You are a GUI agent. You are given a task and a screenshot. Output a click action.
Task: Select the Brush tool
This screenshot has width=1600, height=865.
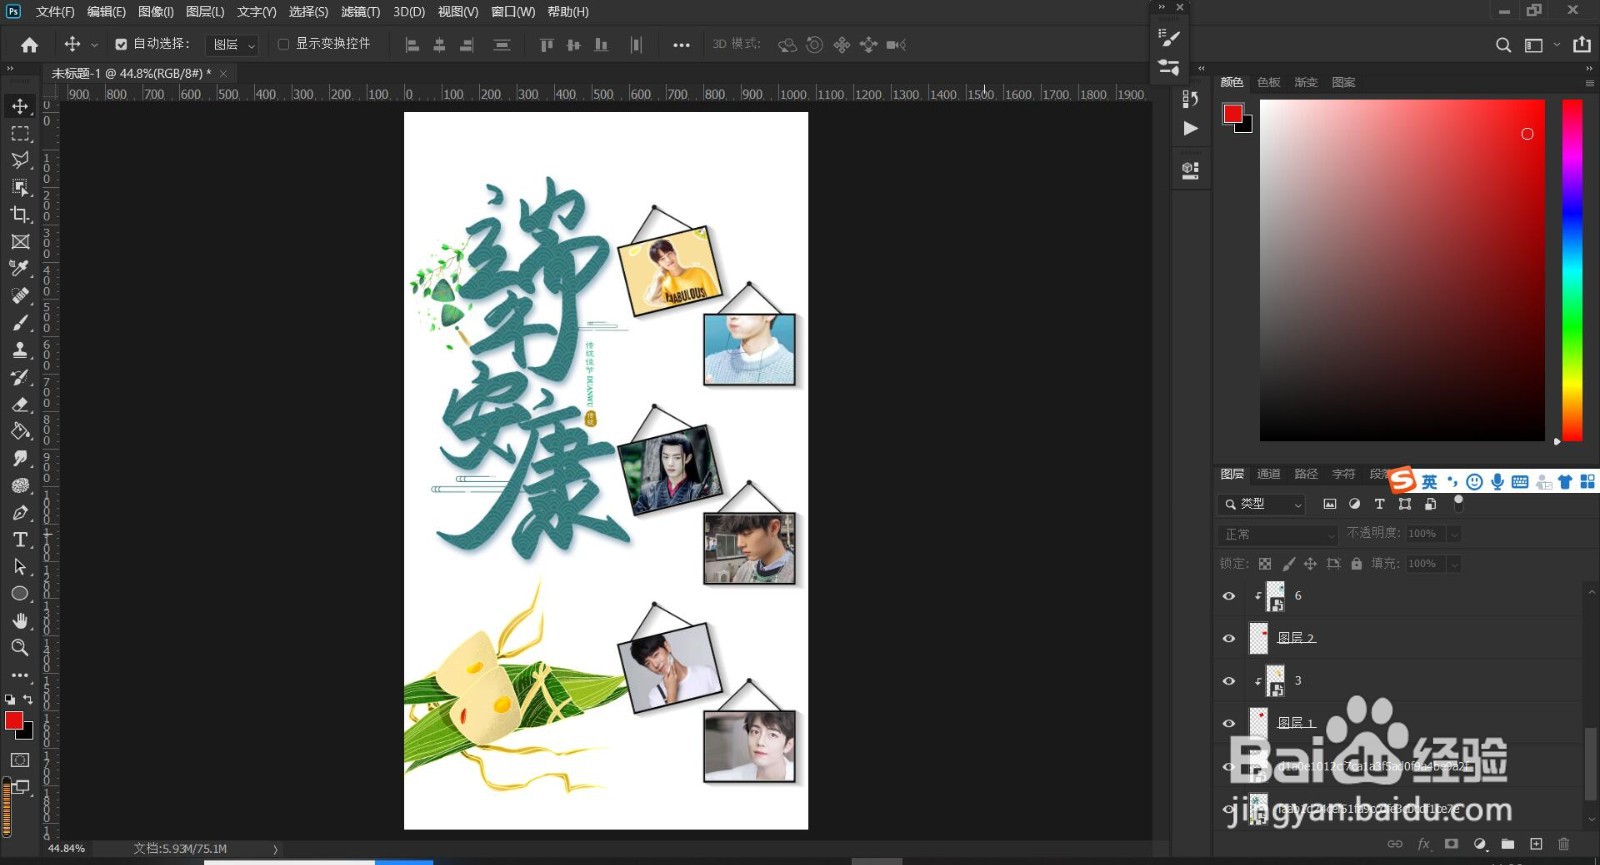[20, 323]
